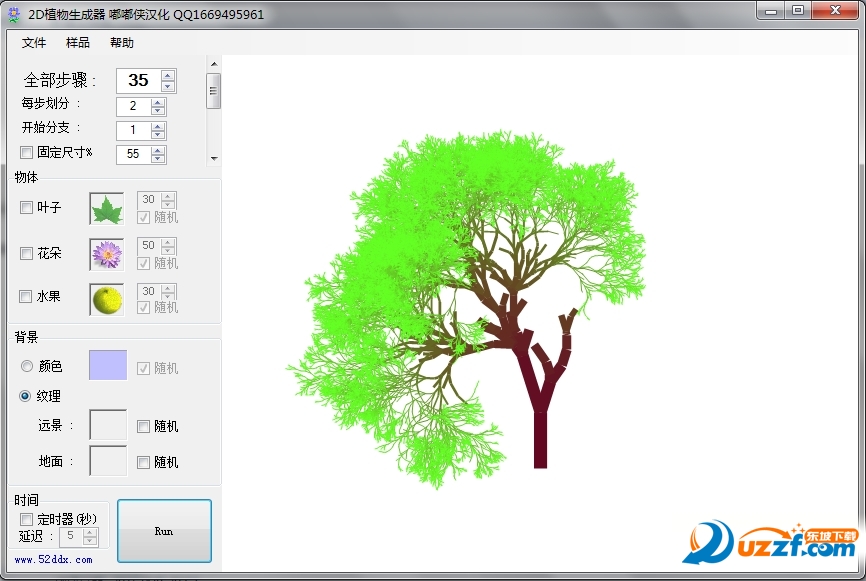The width and height of the screenshot is (866, 581).
Task: Click the settings panel scrollbar up arrow
Action: point(214,64)
